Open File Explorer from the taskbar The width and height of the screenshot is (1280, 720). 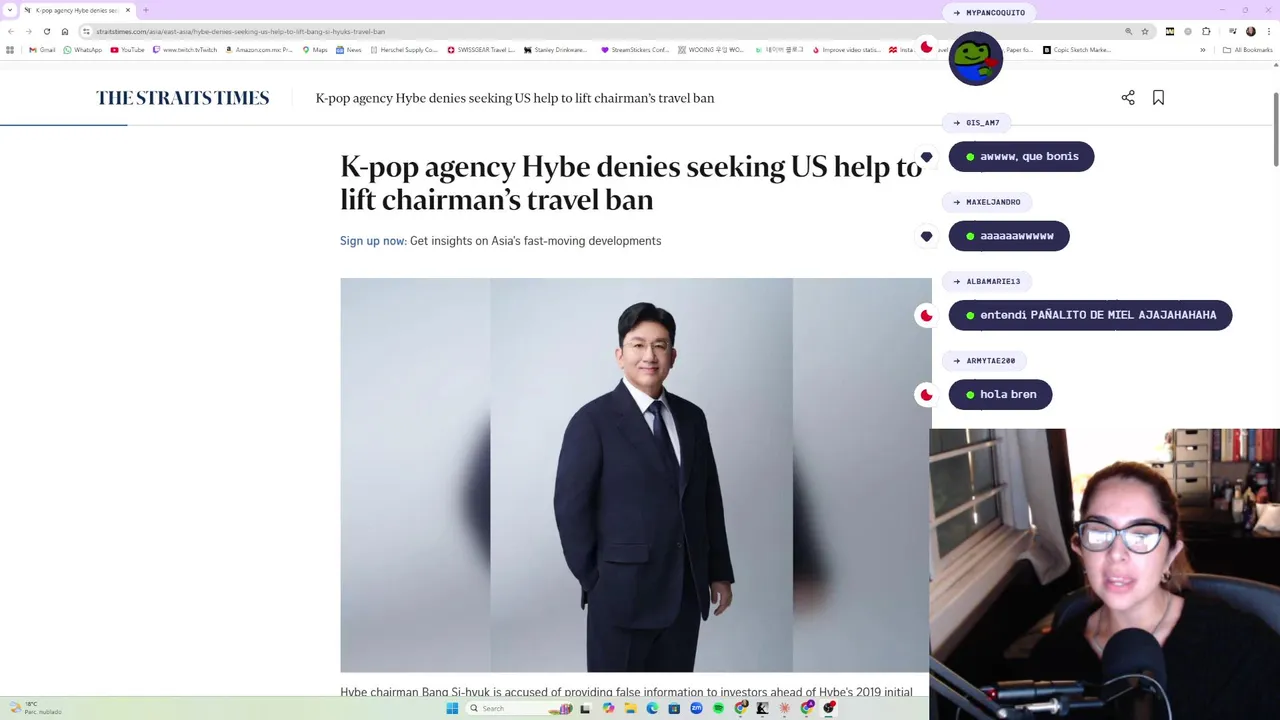(x=630, y=708)
